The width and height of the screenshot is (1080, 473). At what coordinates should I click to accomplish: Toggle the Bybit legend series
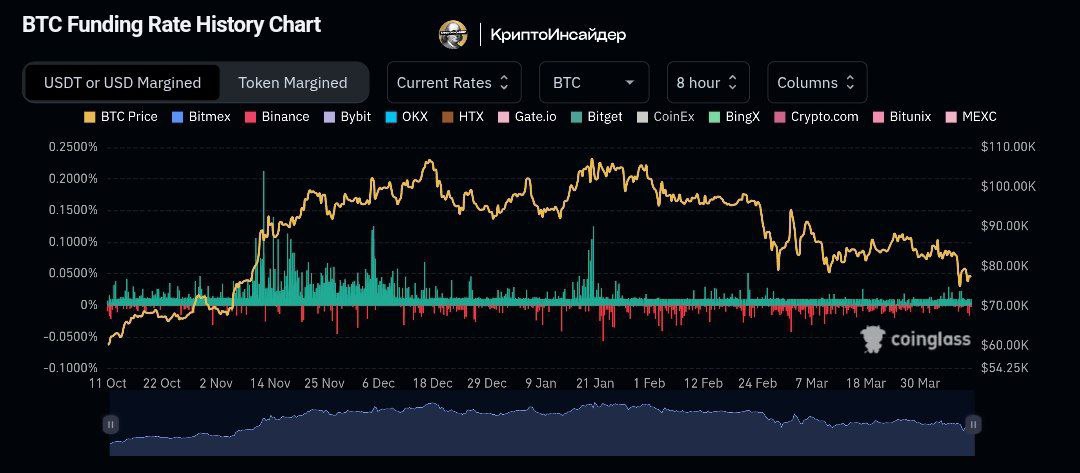346,116
